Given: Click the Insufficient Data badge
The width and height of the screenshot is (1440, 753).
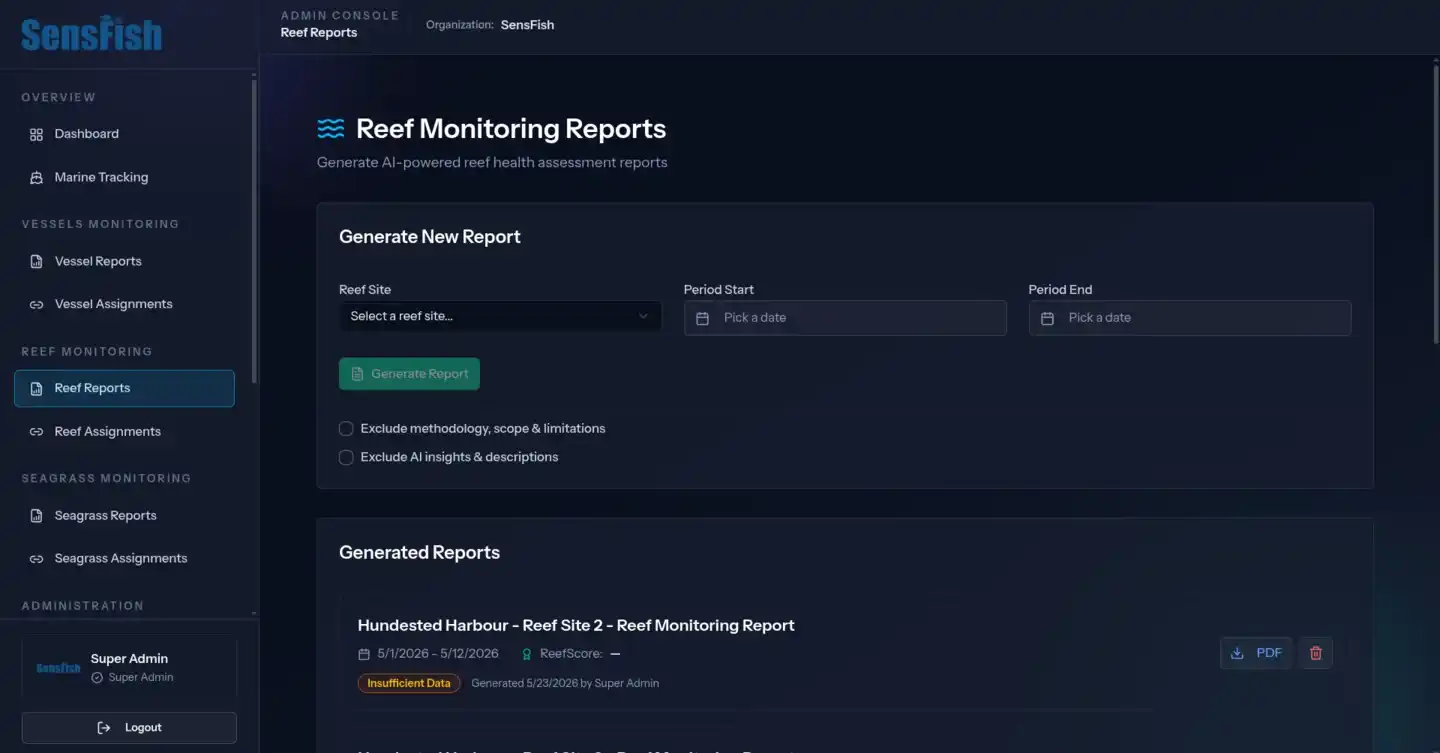Looking at the screenshot, I should click(x=409, y=684).
